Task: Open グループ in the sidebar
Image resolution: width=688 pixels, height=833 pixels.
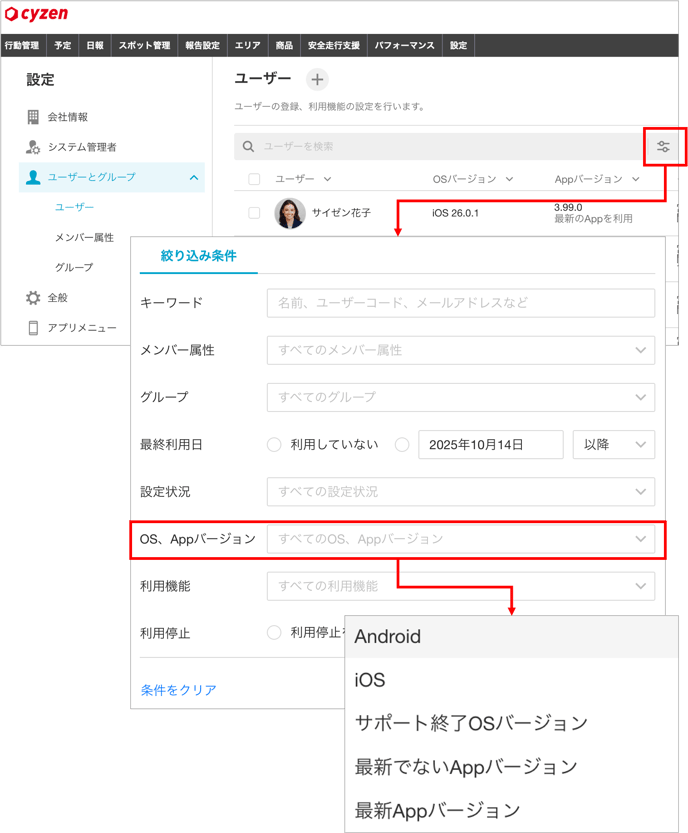Action: (x=74, y=268)
